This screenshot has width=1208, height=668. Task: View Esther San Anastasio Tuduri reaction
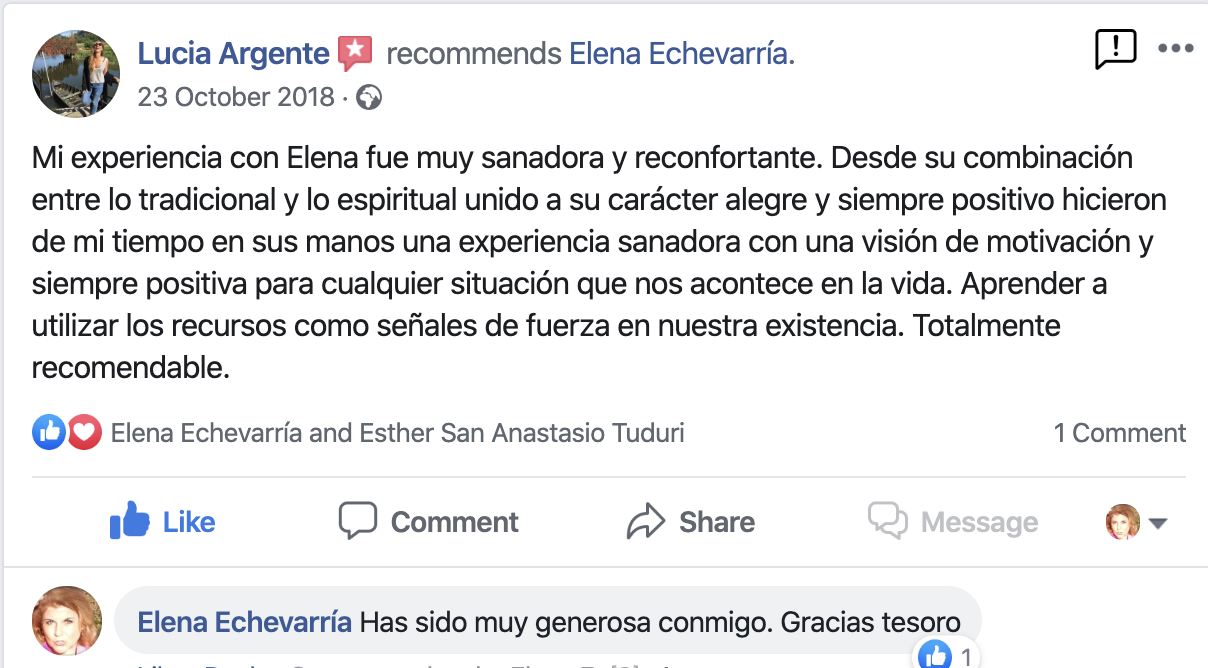tap(521, 433)
